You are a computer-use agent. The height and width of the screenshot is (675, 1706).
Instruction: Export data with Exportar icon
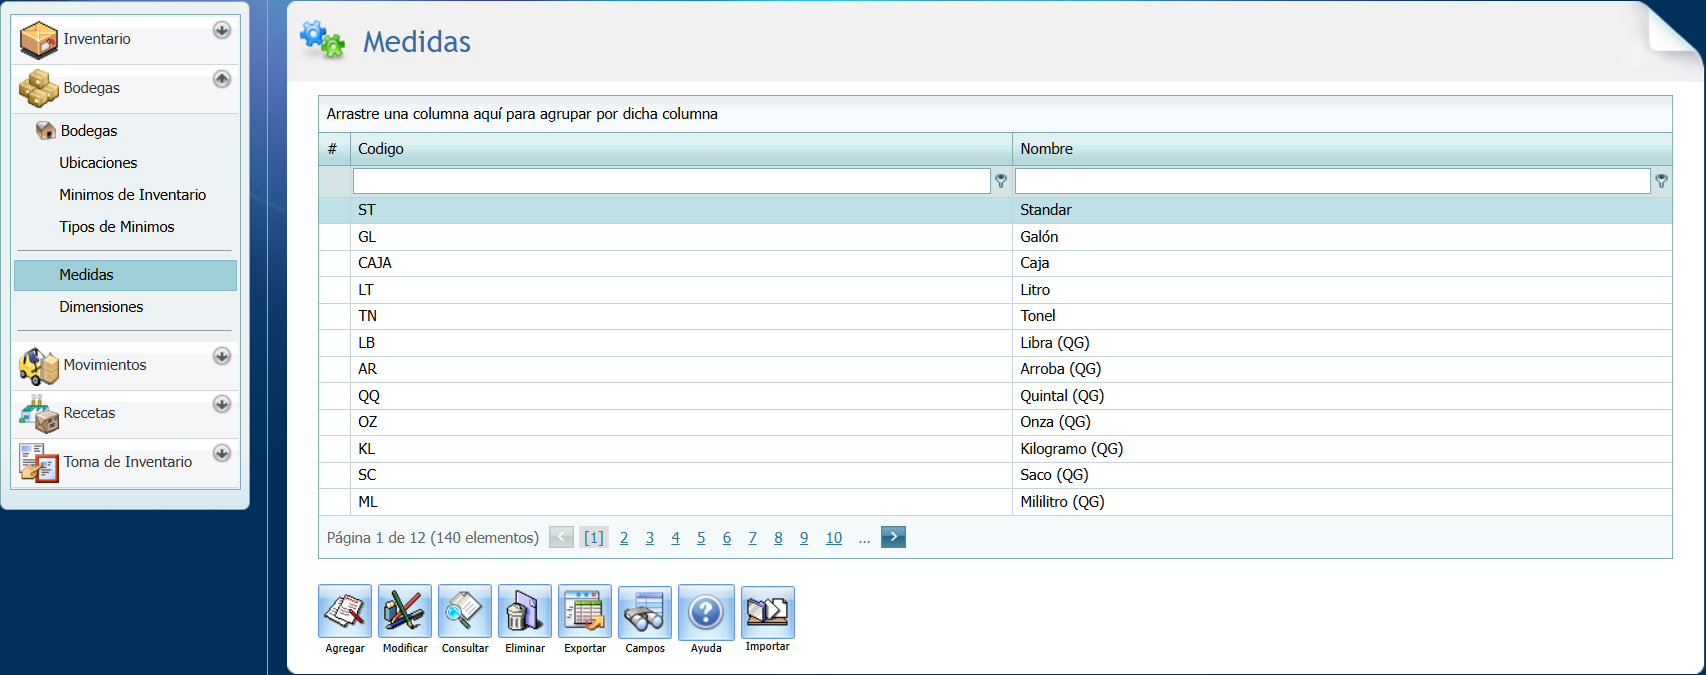click(585, 611)
